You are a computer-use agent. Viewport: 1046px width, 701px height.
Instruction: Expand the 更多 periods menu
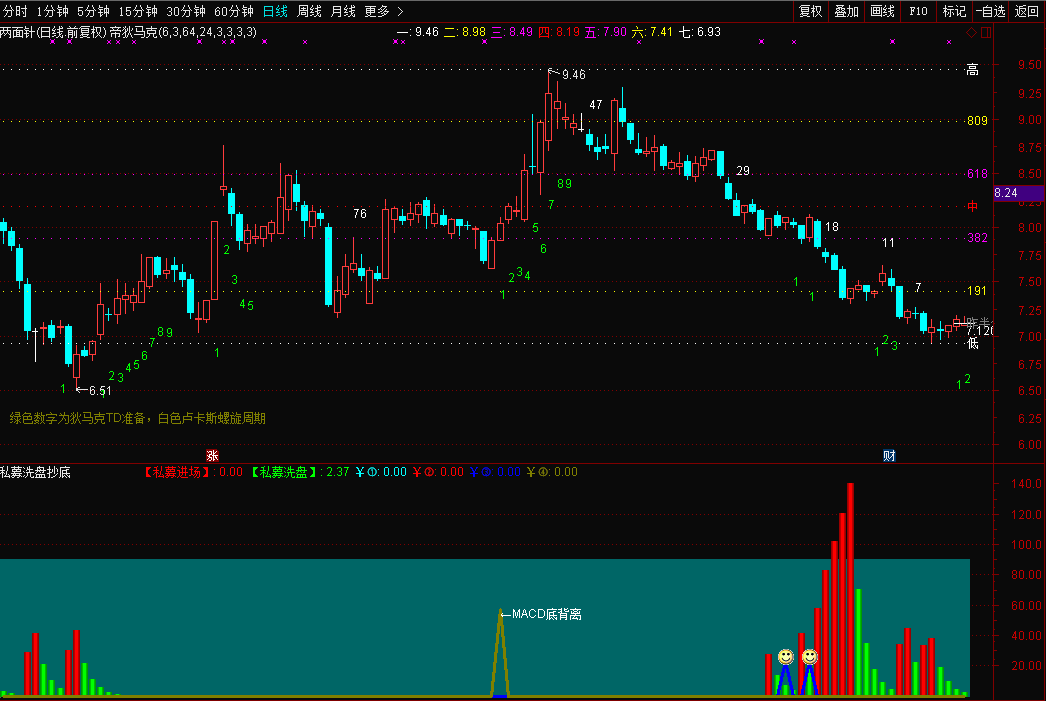[x=384, y=11]
